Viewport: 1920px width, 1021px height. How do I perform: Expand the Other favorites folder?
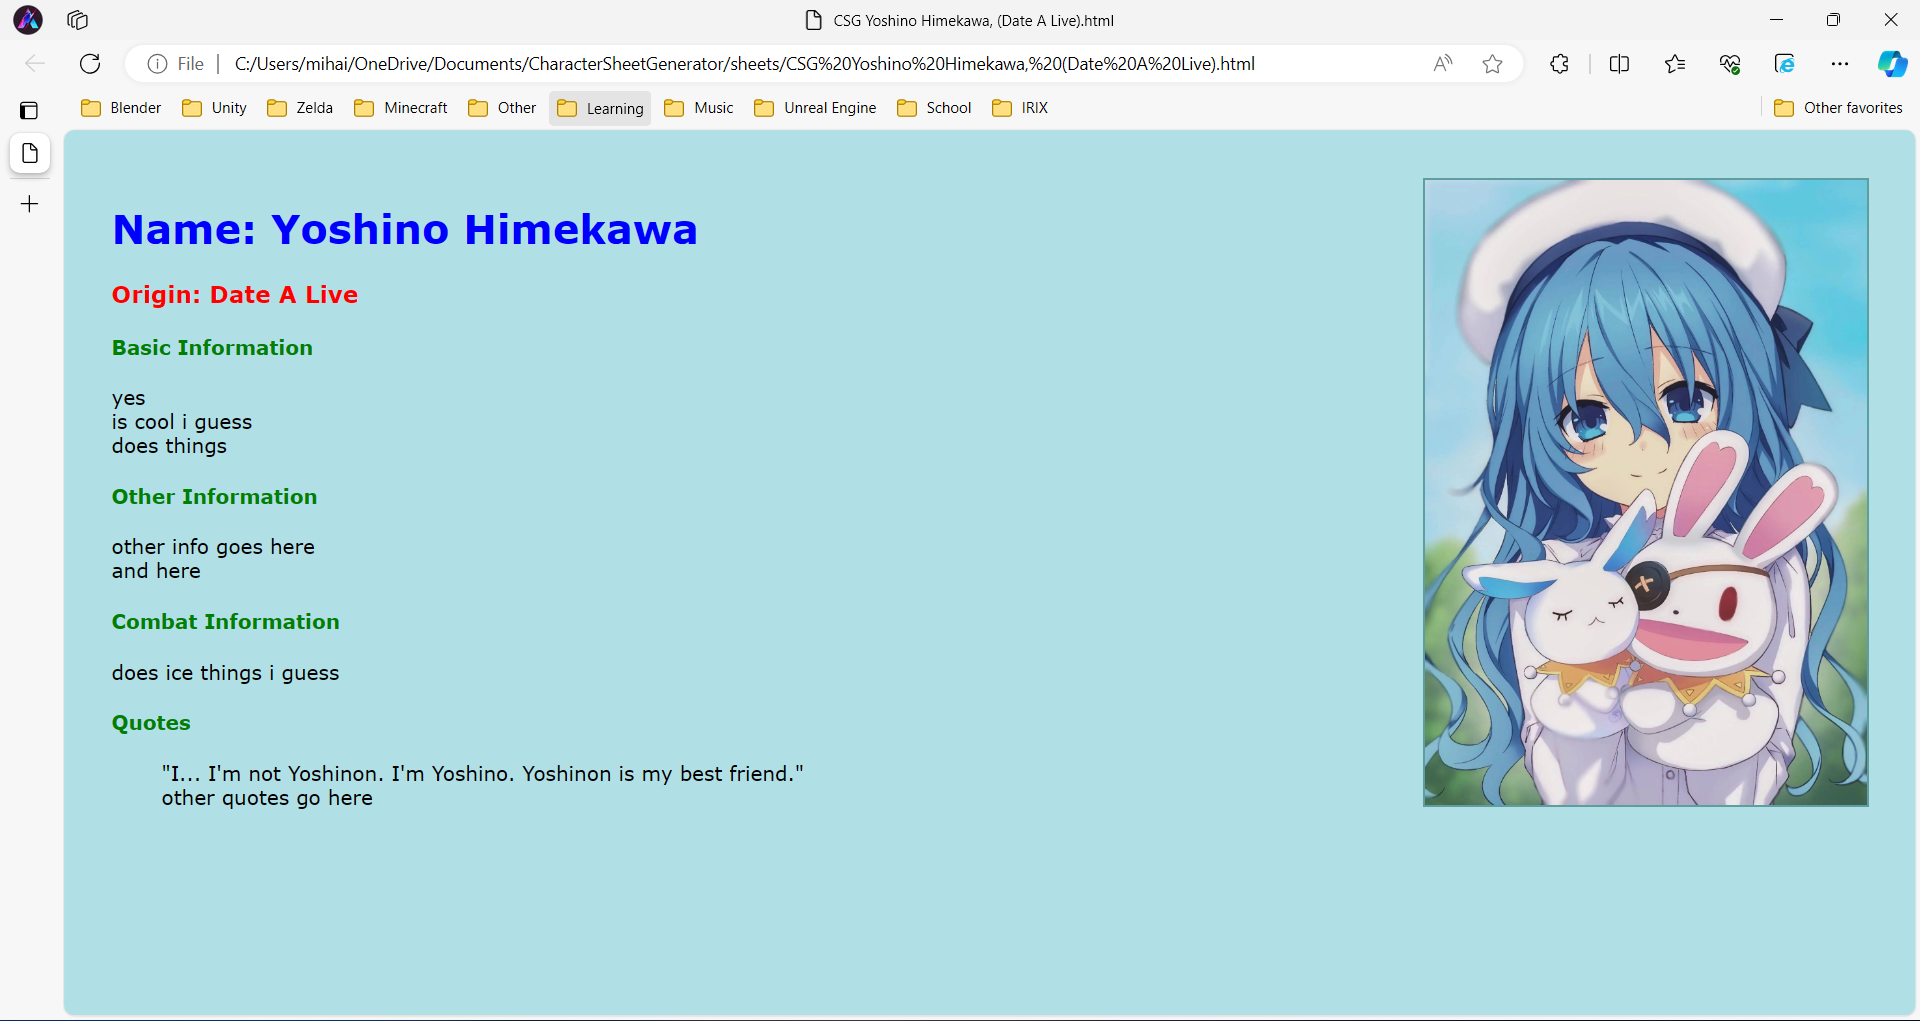point(1838,108)
